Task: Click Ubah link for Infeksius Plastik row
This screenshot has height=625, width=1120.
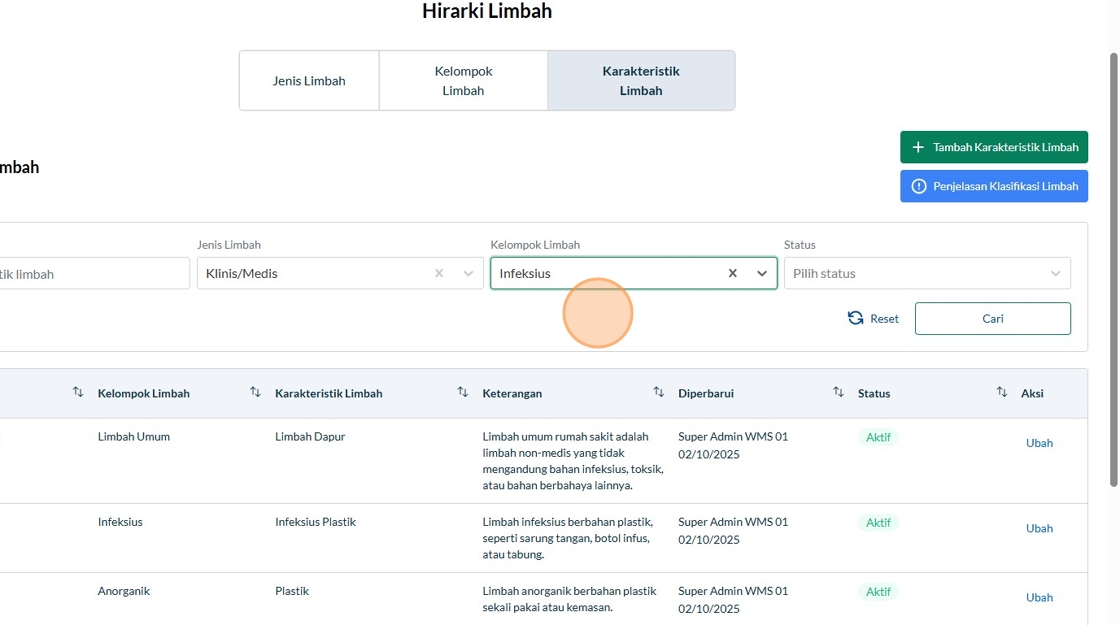Action: [x=1039, y=528]
